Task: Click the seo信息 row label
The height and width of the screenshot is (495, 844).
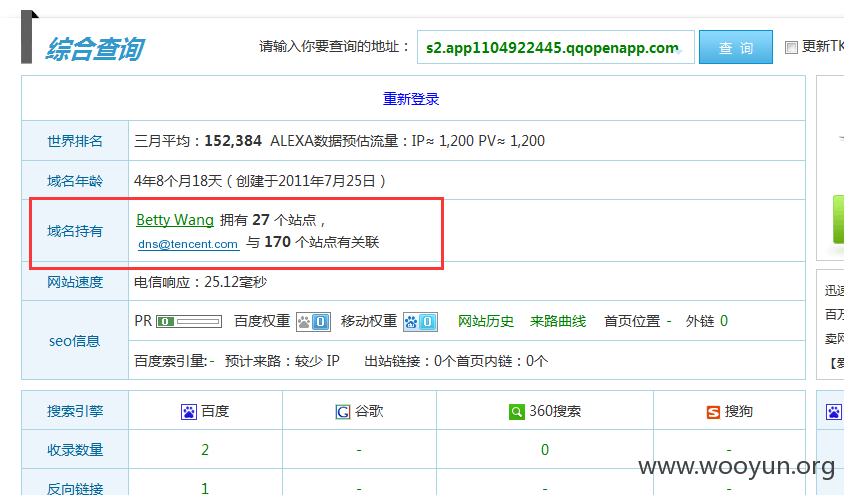Action: pos(75,341)
